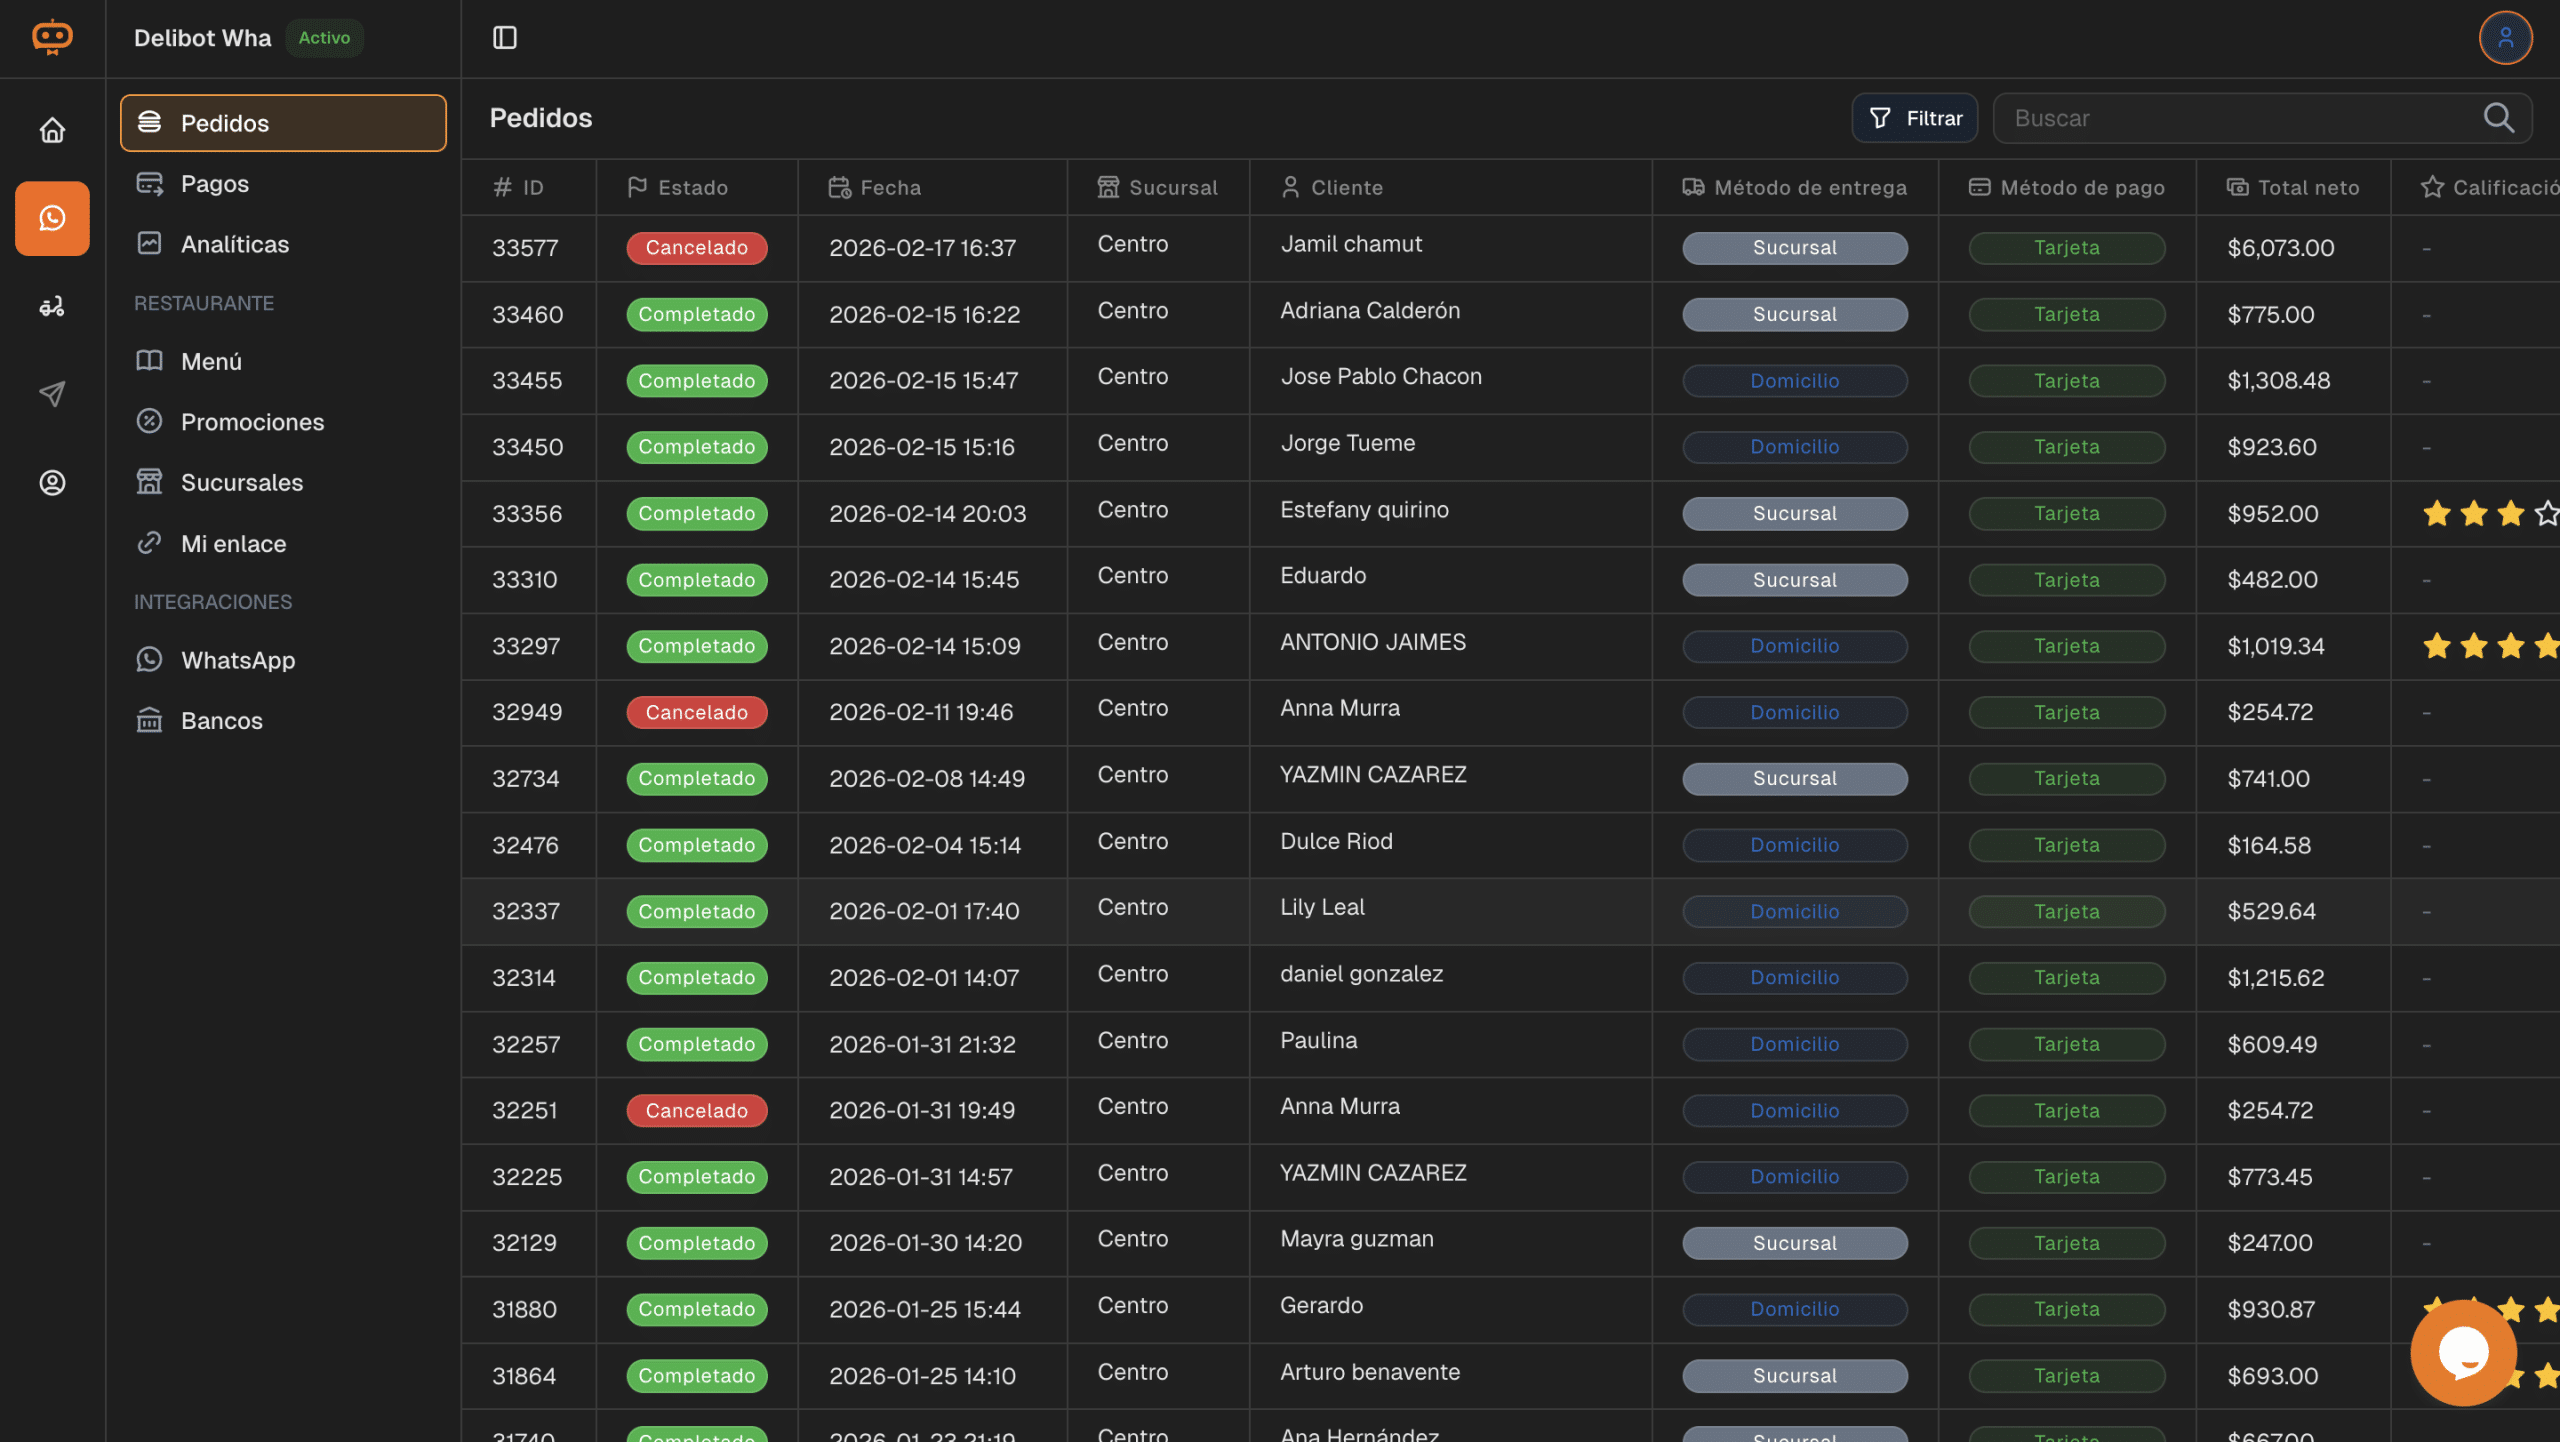Screen dimensions: 2560x1442
Task: Click the account circle rail icon
Action: (52, 483)
